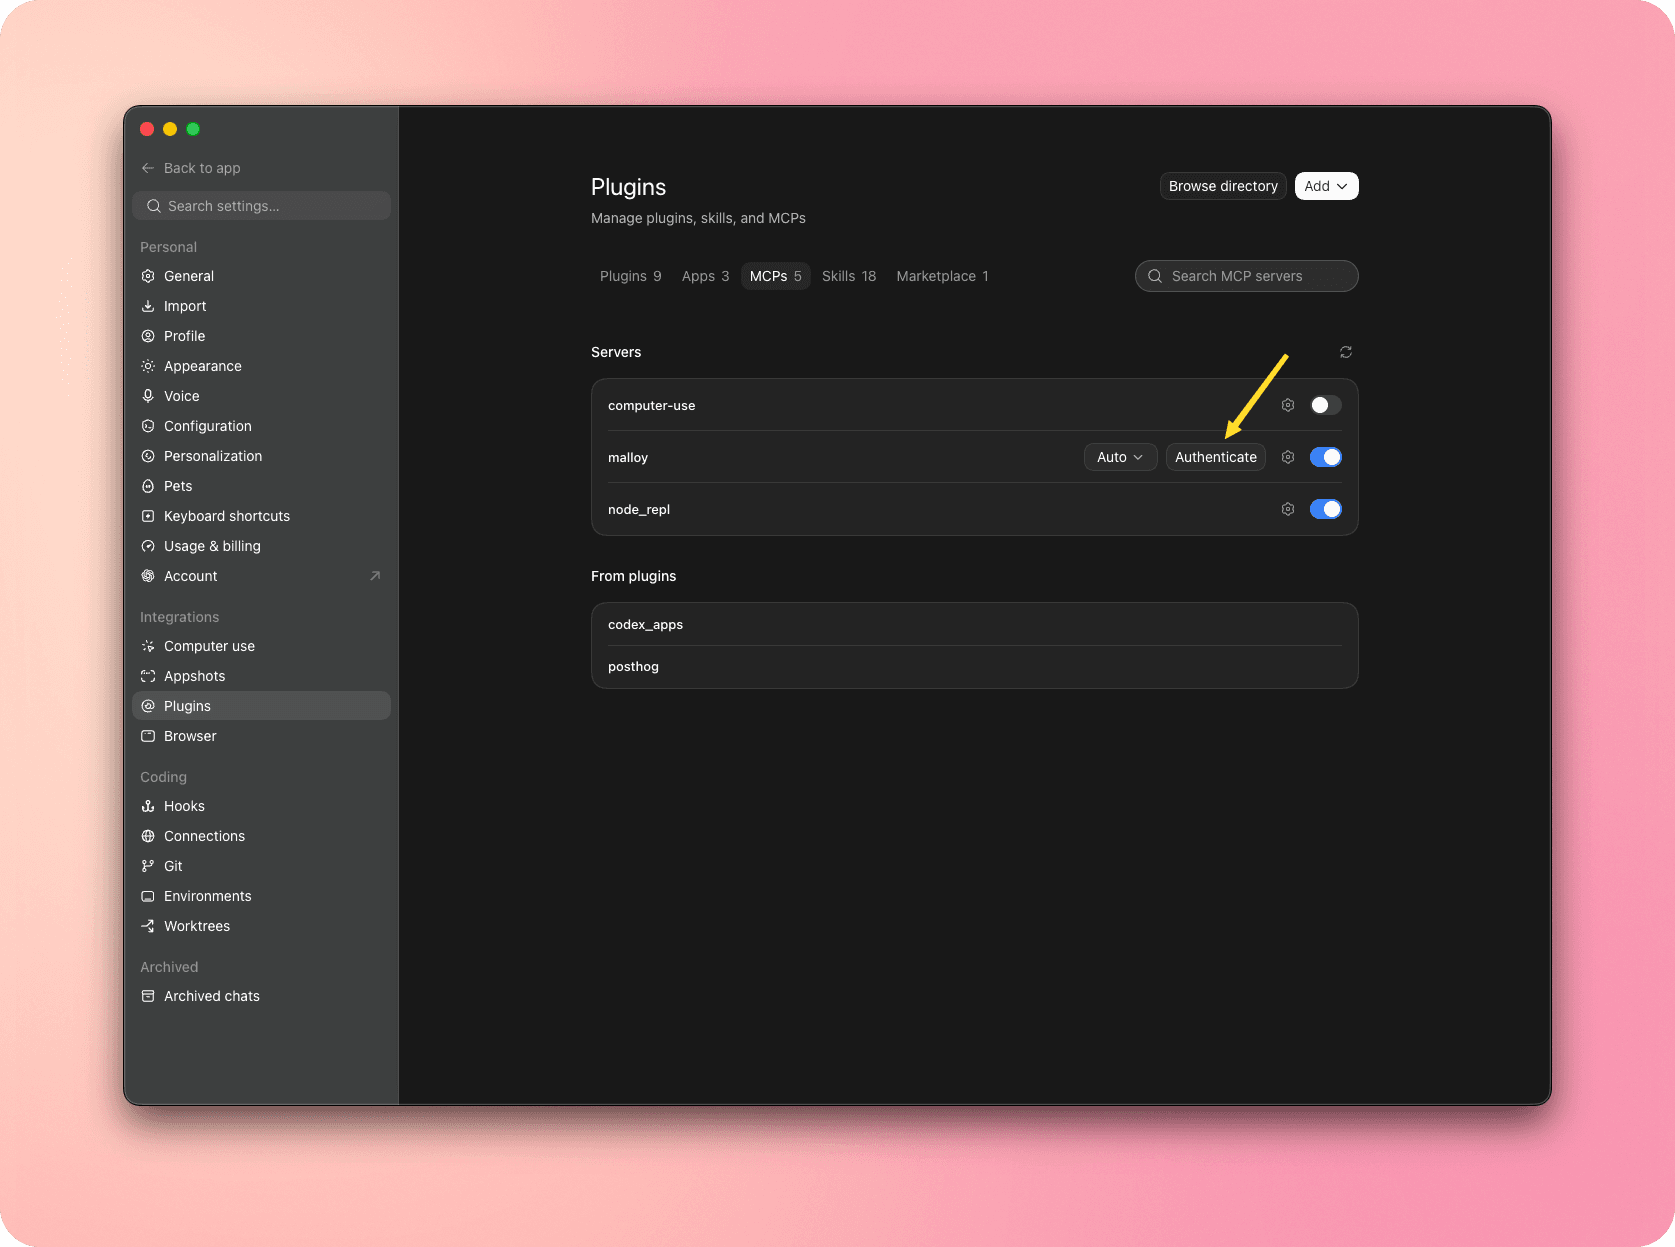Open the Personalization settings page

(x=261, y=456)
